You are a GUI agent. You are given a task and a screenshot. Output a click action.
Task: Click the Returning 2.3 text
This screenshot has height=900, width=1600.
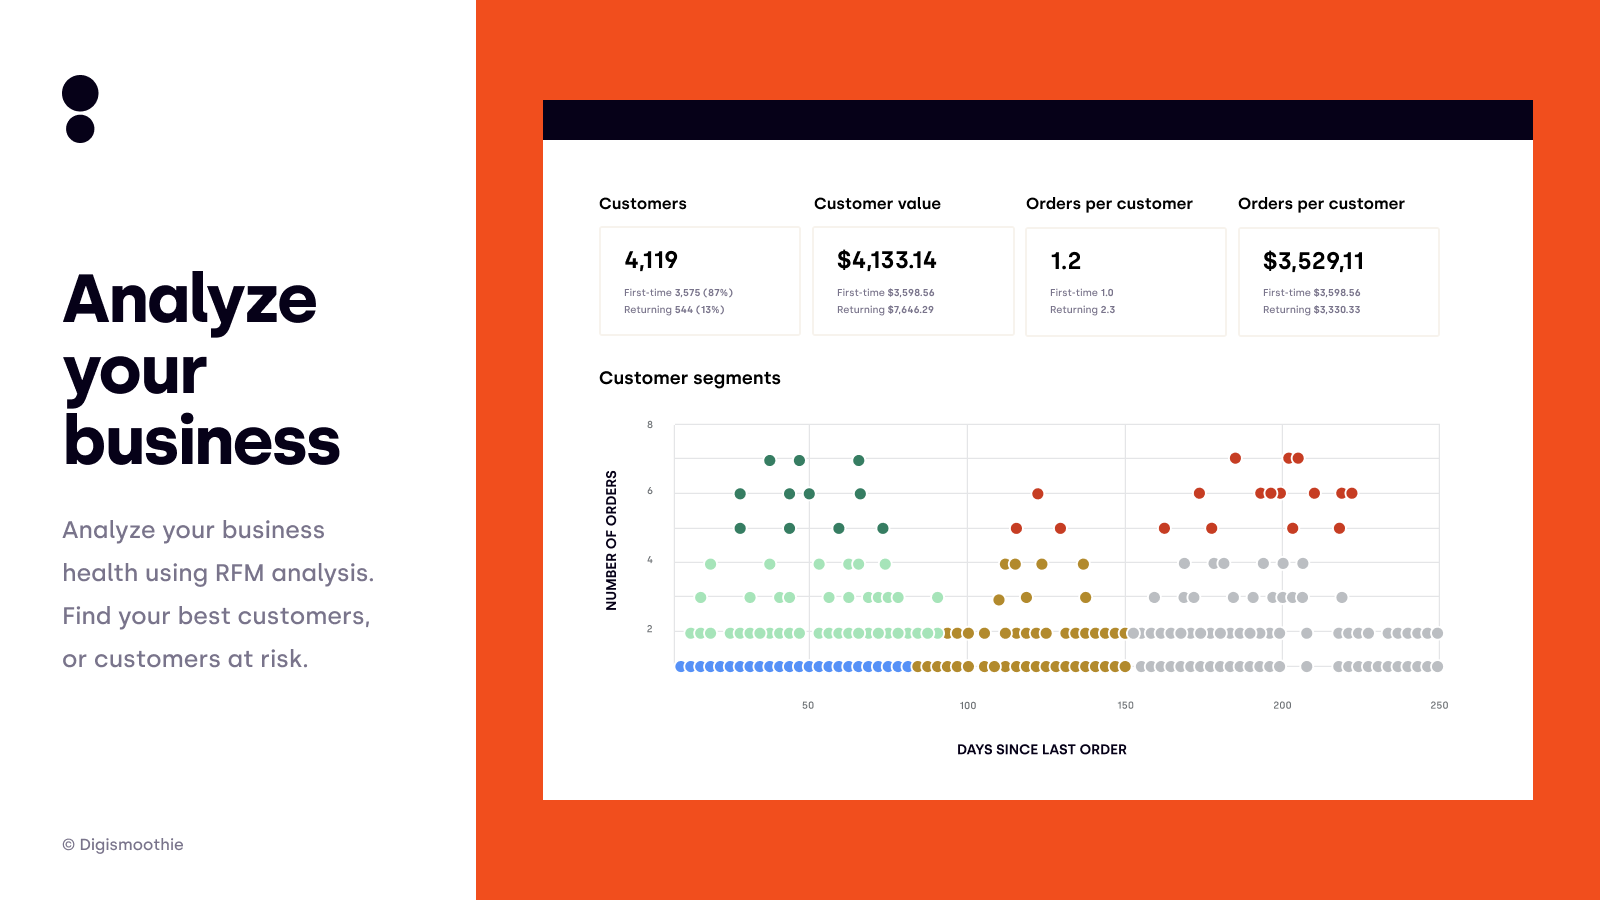tap(1082, 310)
